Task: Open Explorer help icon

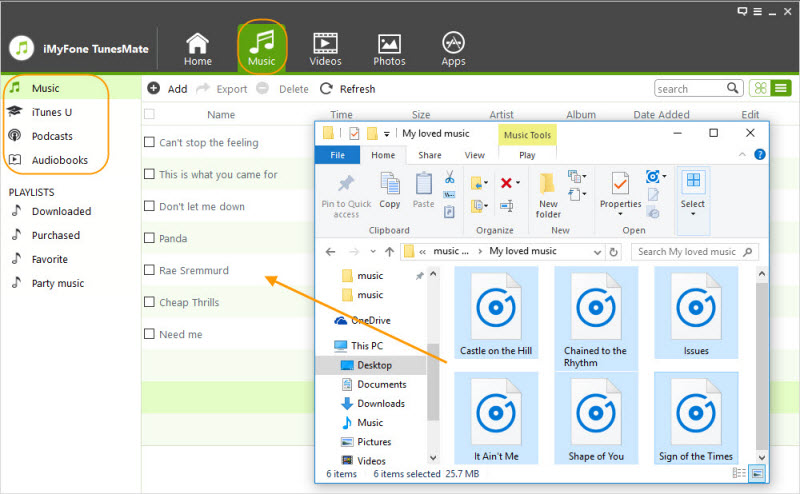Action: click(x=760, y=154)
